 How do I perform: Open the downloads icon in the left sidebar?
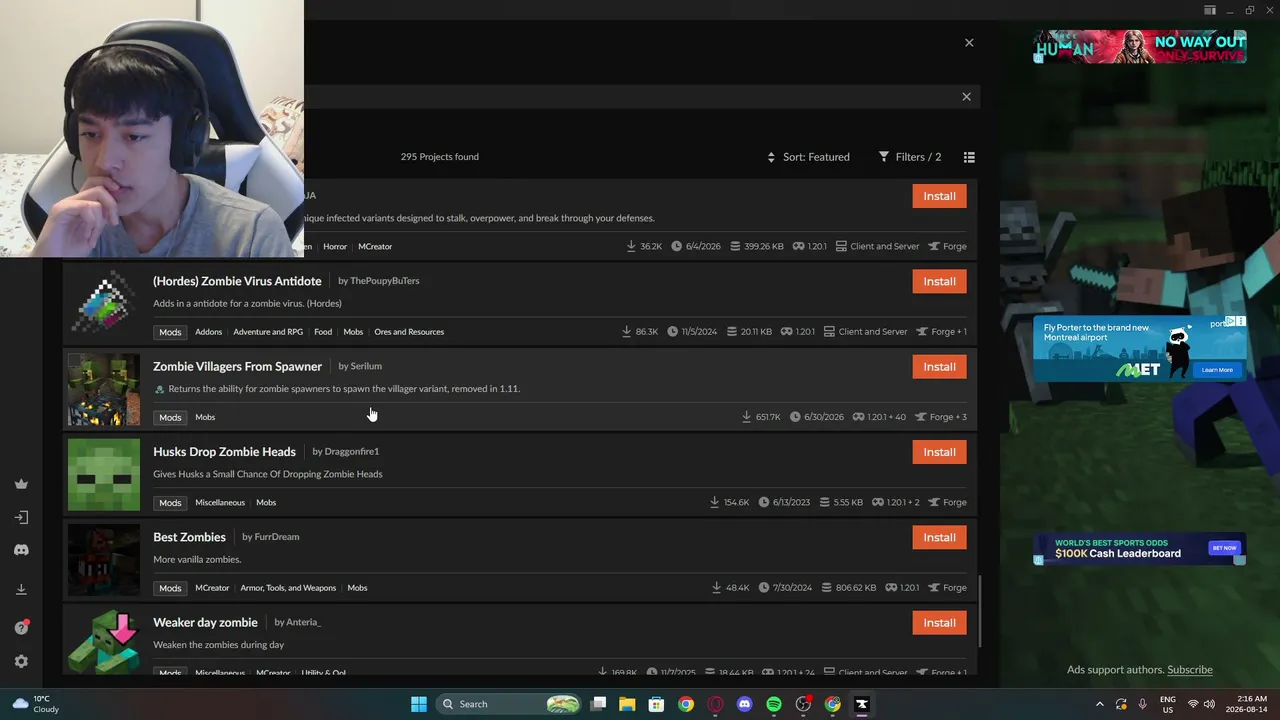(21, 589)
